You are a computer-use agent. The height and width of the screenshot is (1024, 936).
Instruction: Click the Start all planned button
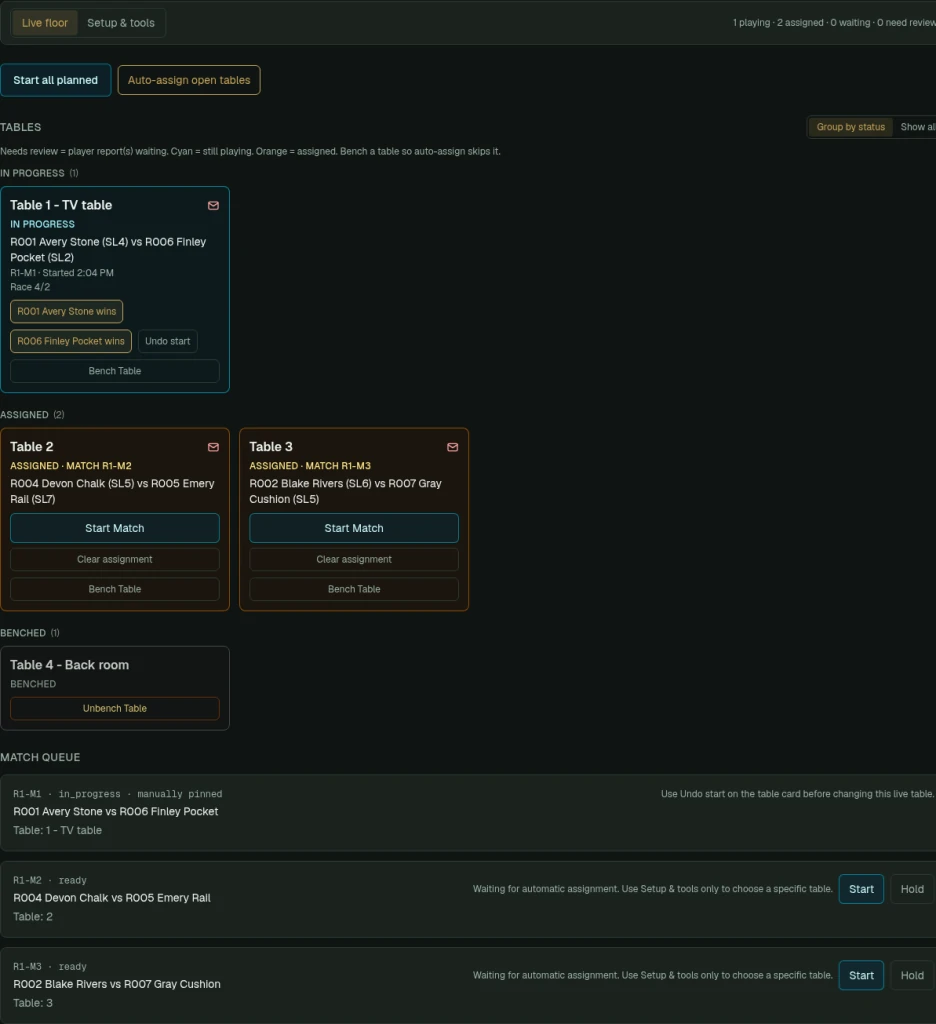click(56, 80)
